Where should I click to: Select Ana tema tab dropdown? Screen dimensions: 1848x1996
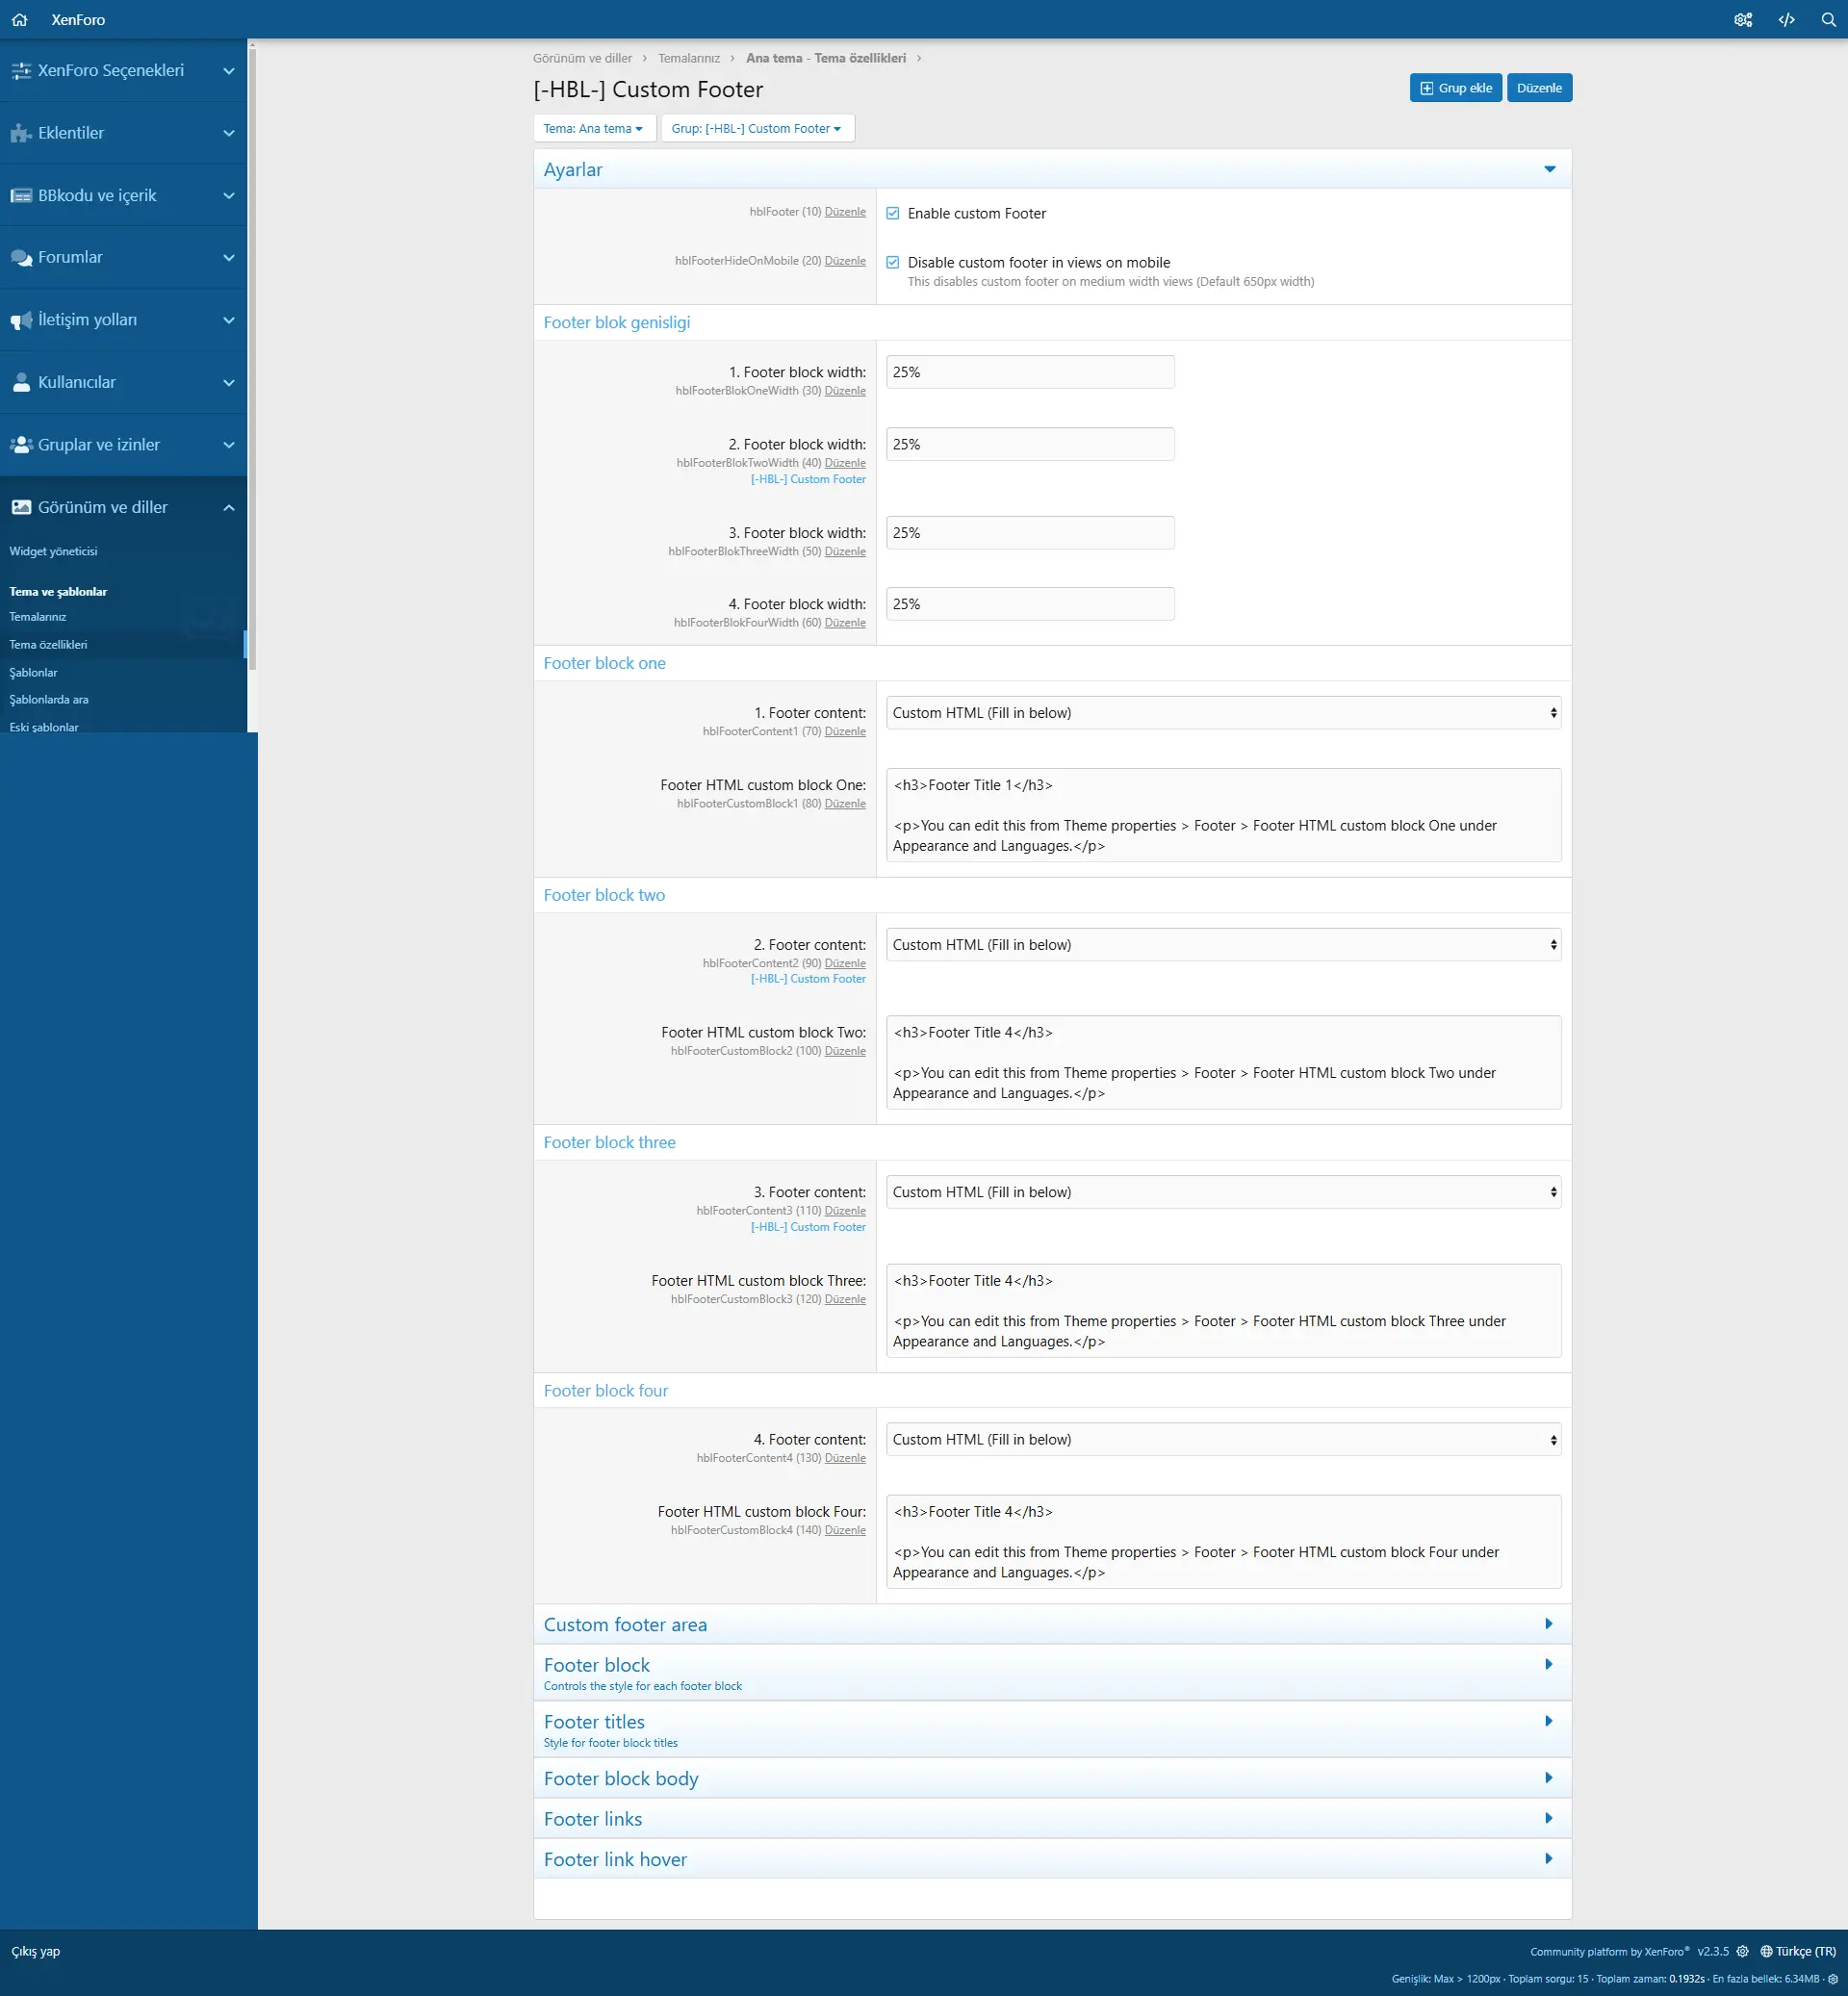pyautogui.click(x=591, y=127)
